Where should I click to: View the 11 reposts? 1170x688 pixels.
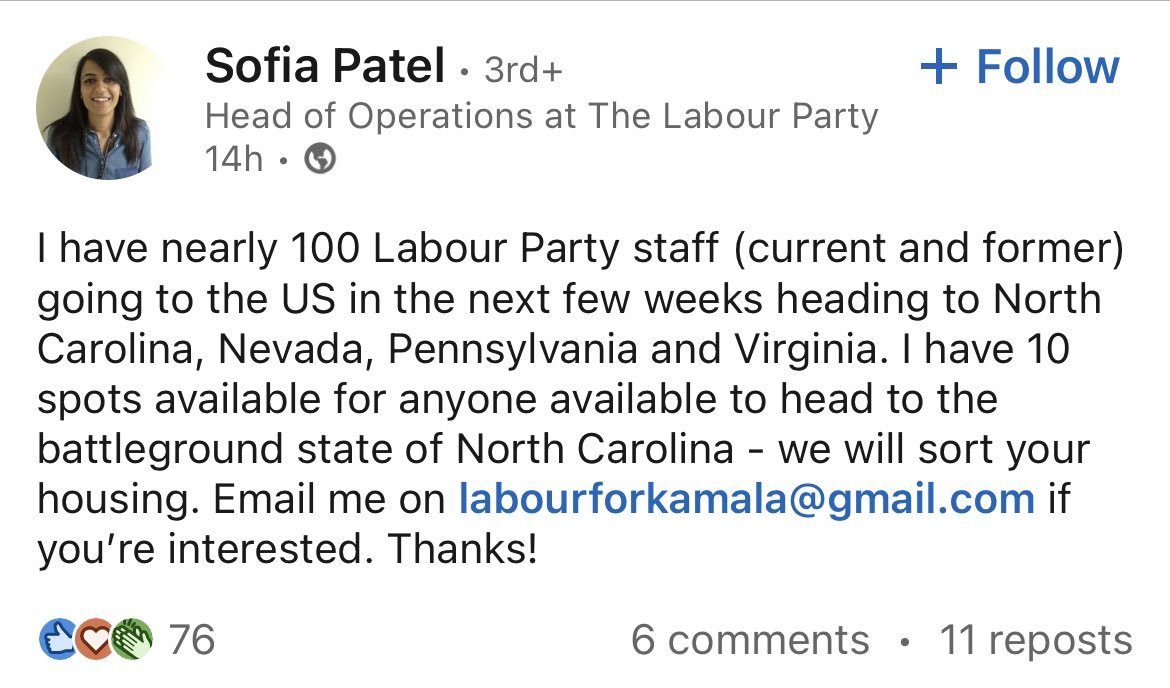pyautogui.click(x=1035, y=640)
